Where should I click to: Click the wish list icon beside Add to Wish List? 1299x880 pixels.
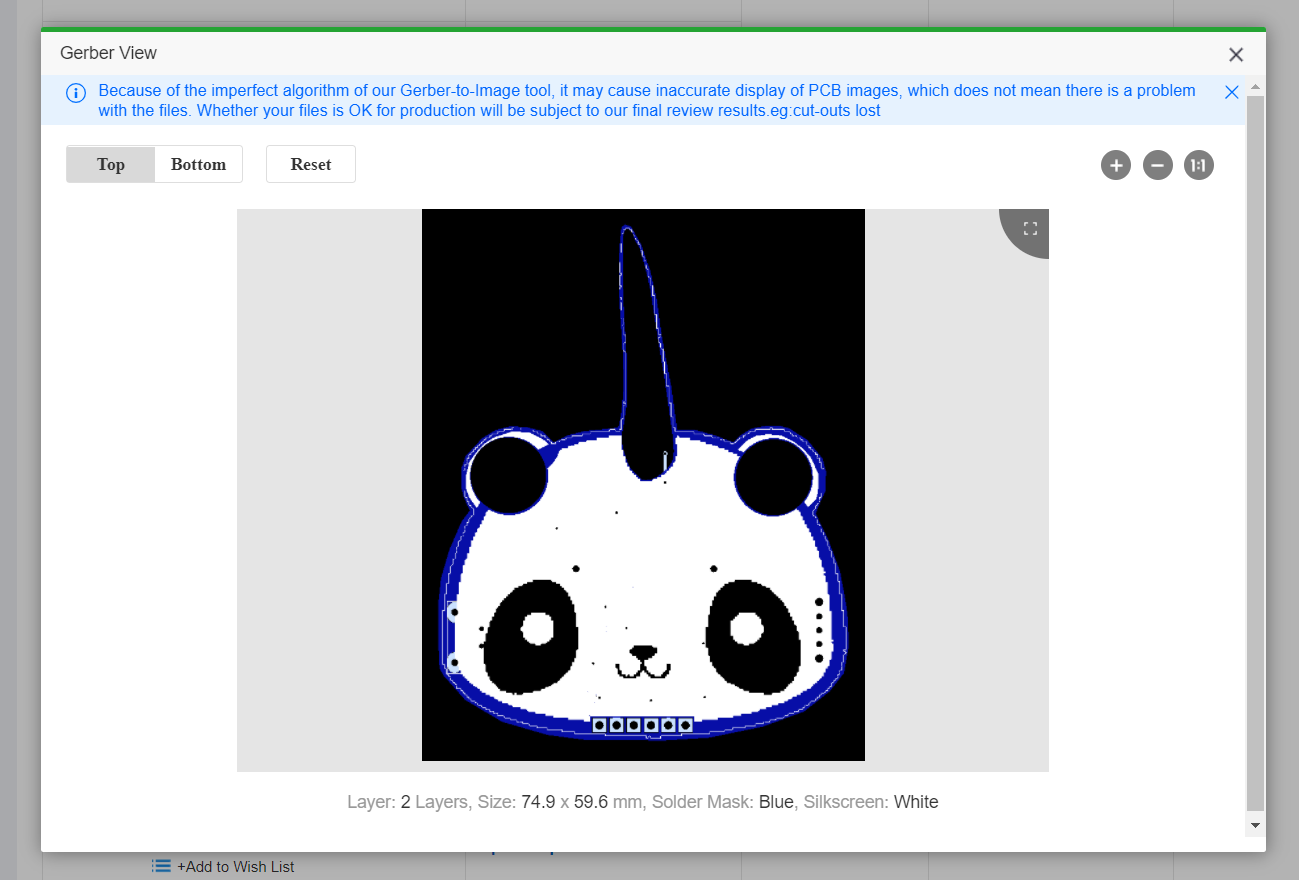pyautogui.click(x=160, y=866)
